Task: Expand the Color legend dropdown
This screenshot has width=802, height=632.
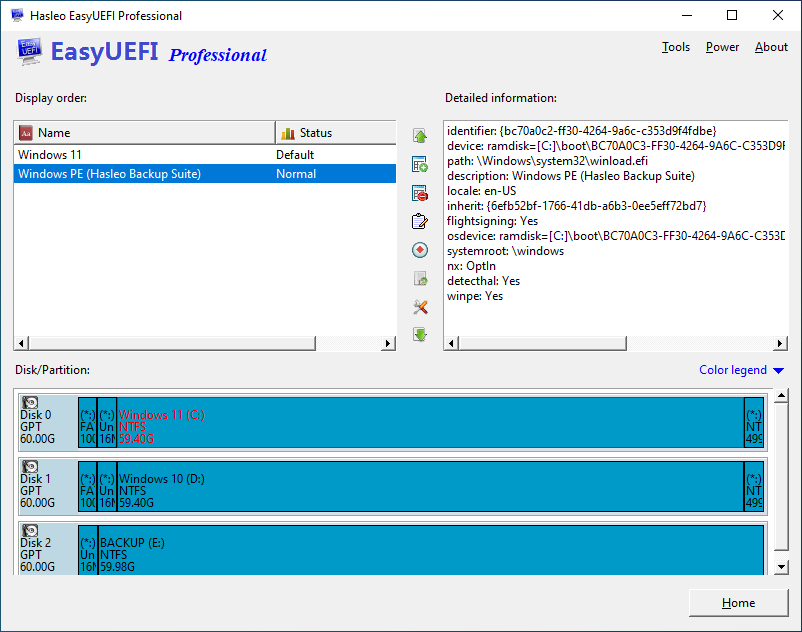Action: tap(741, 370)
